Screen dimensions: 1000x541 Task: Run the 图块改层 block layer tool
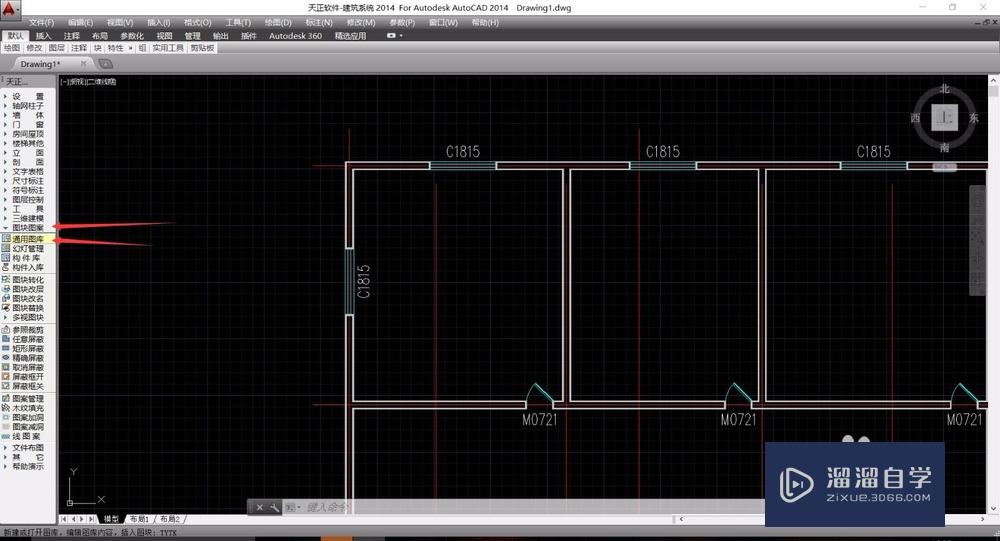27,289
